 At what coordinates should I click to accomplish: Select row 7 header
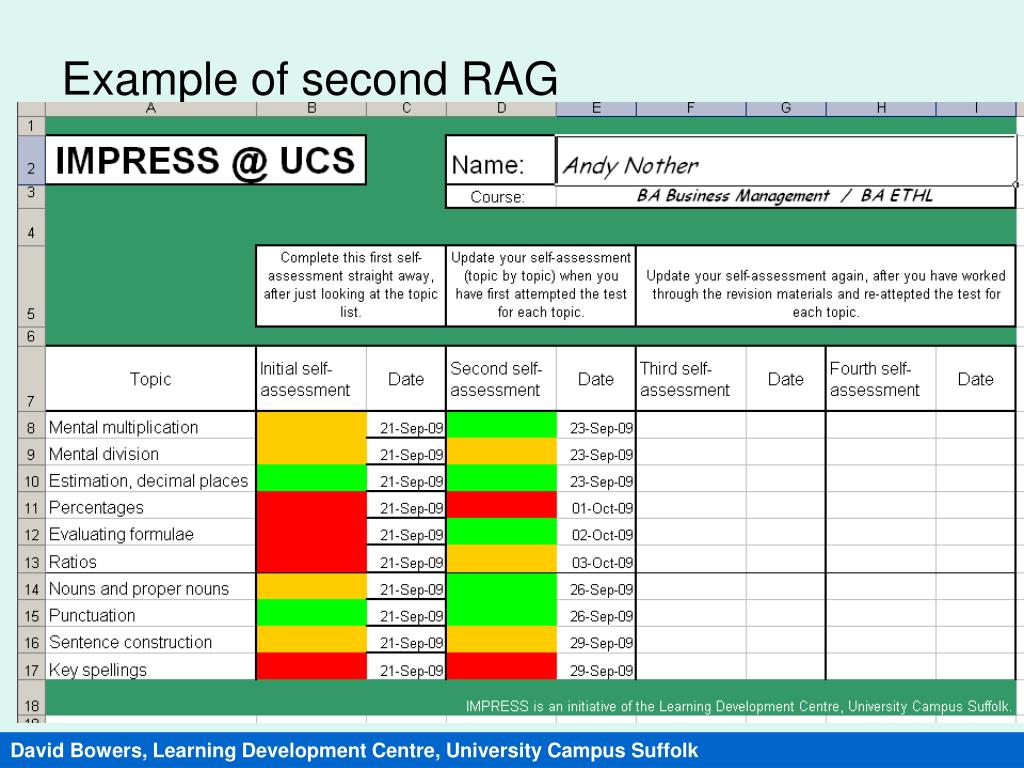tap(31, 378)
